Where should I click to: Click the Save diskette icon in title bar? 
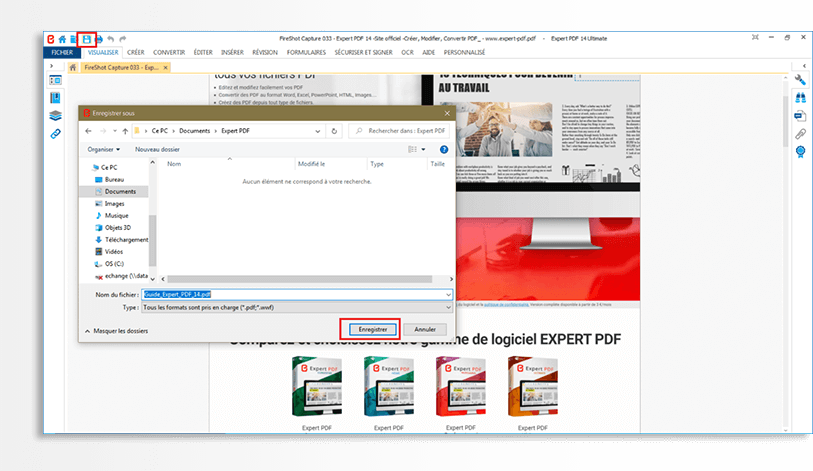[87, 39]
